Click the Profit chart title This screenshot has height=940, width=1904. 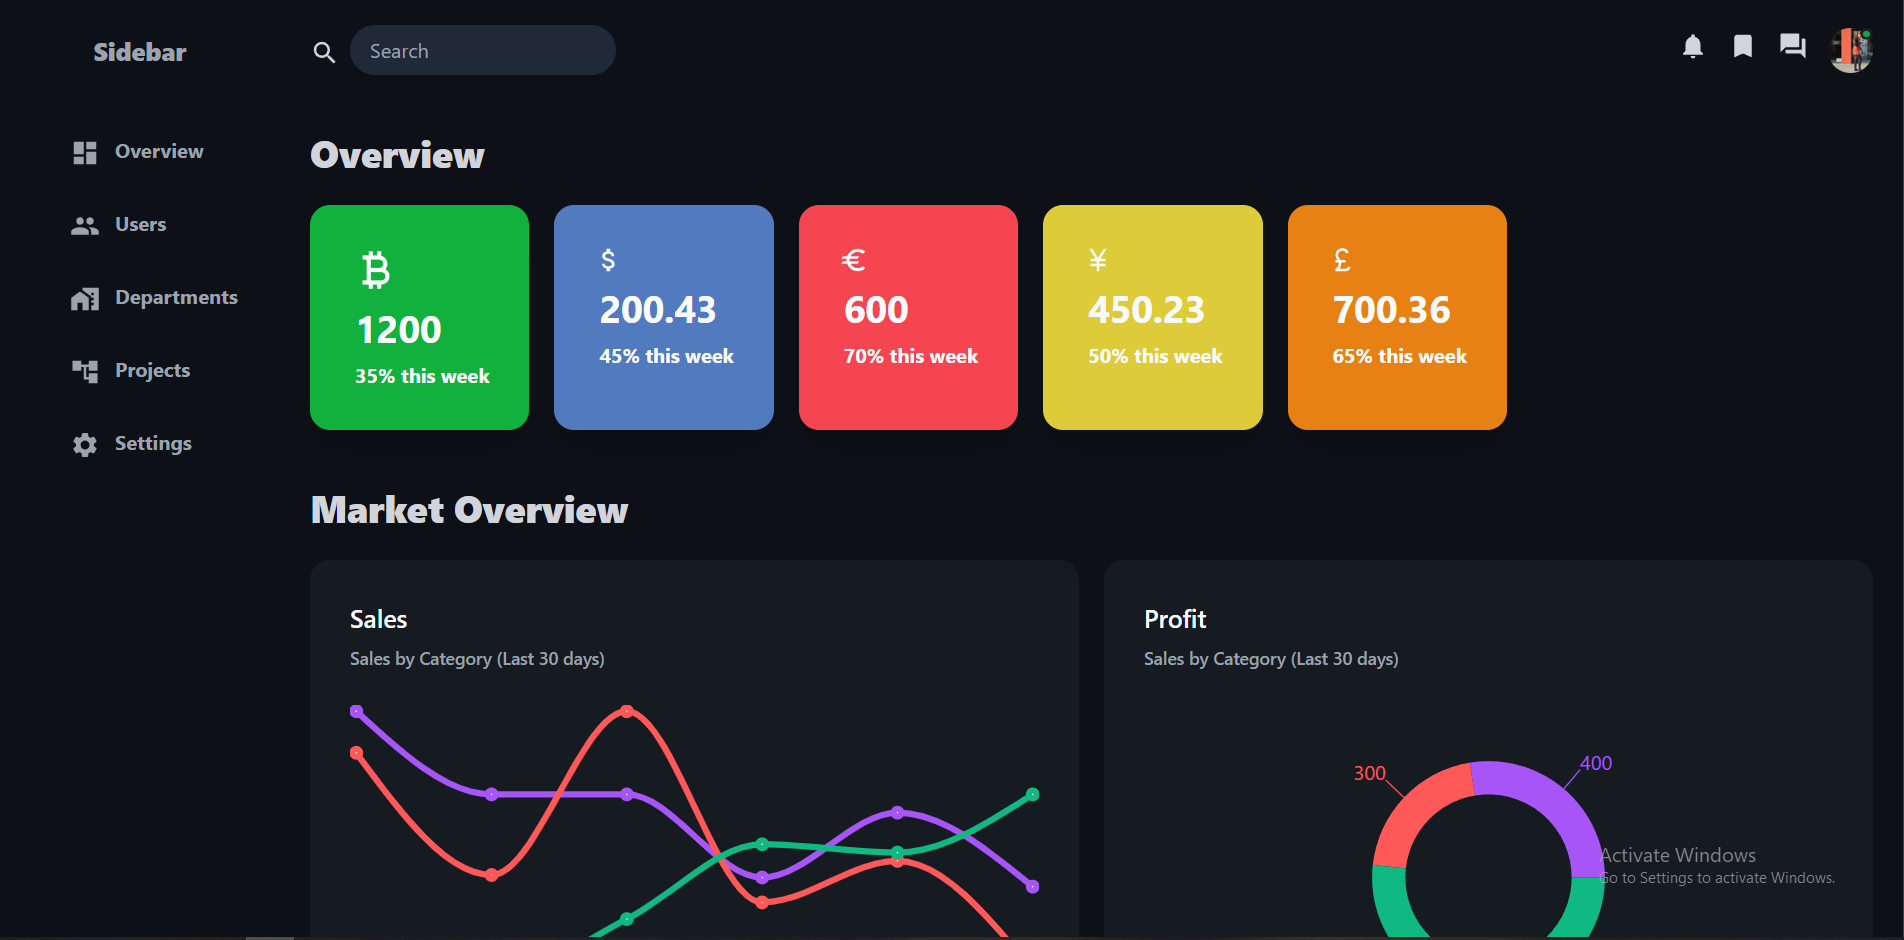(1176, 619)
